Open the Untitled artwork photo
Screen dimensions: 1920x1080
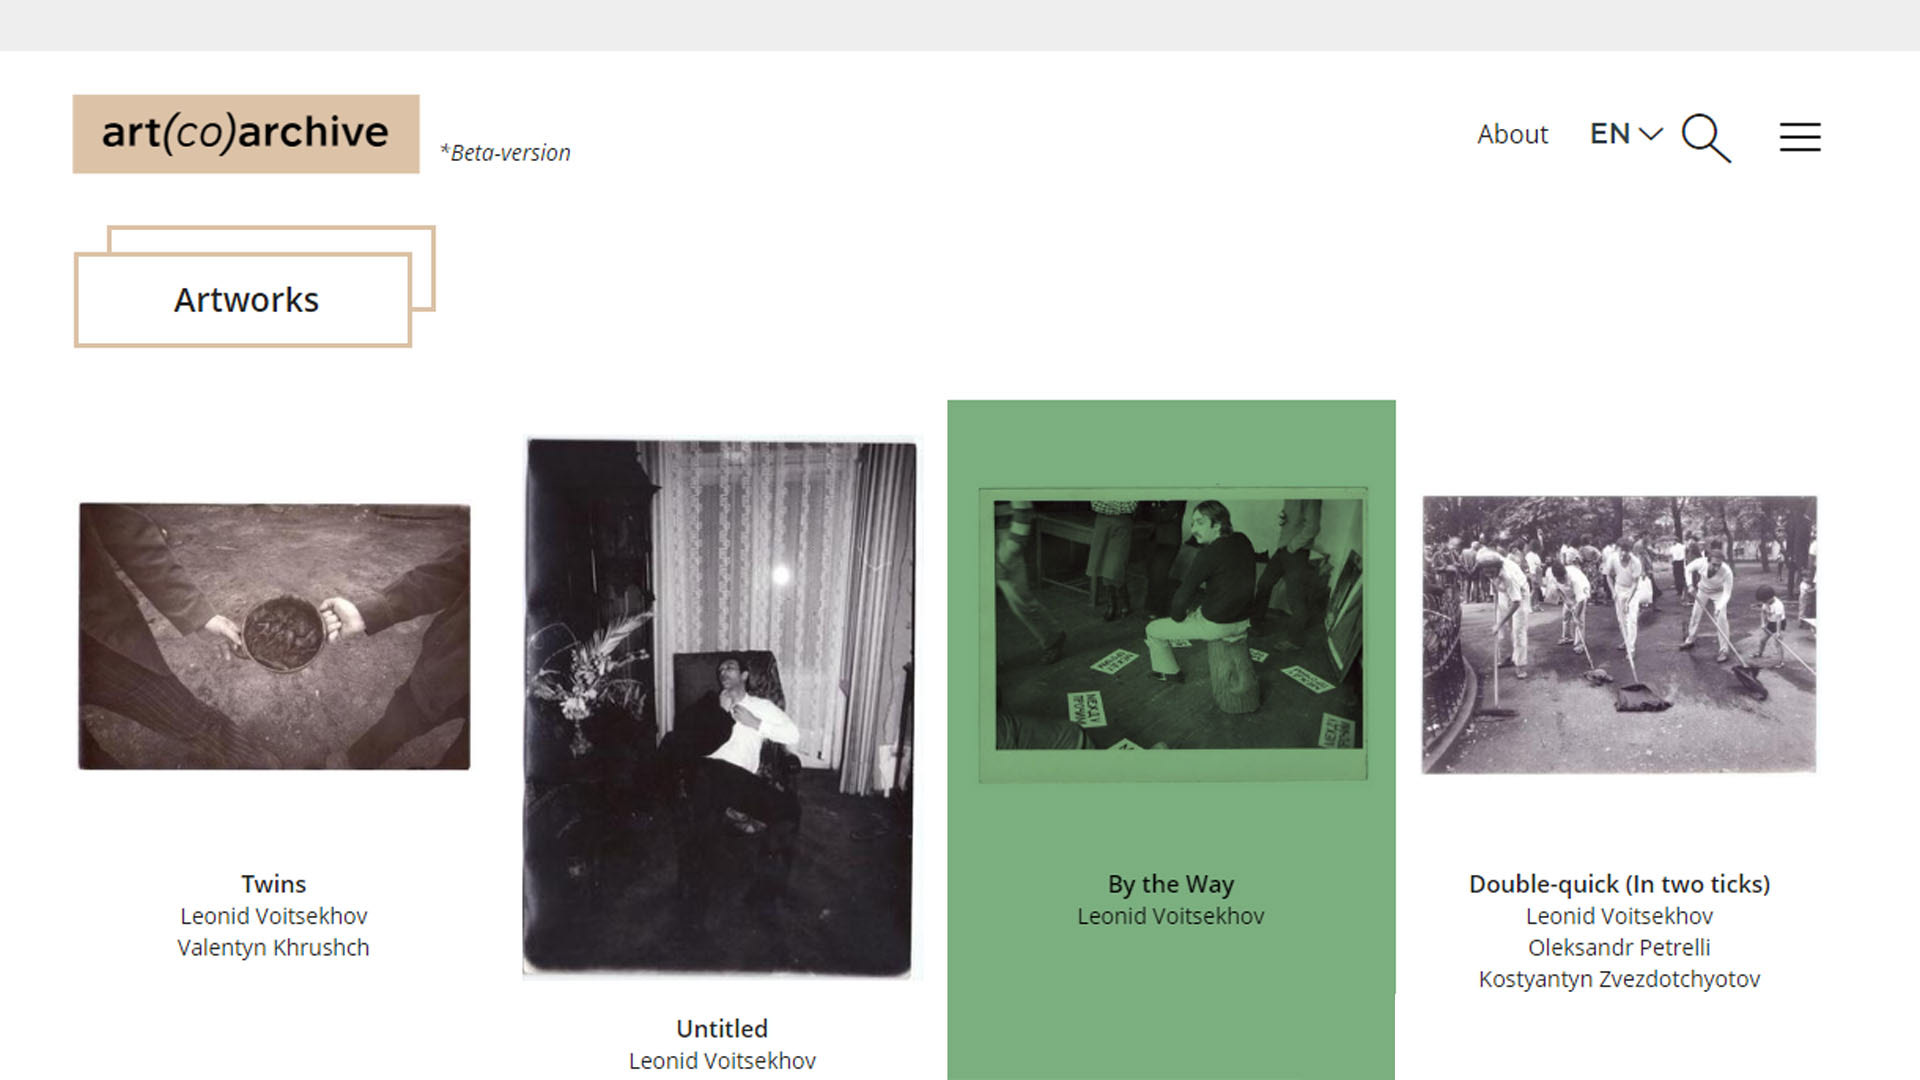pyautogui.click(x=718, y=708)
